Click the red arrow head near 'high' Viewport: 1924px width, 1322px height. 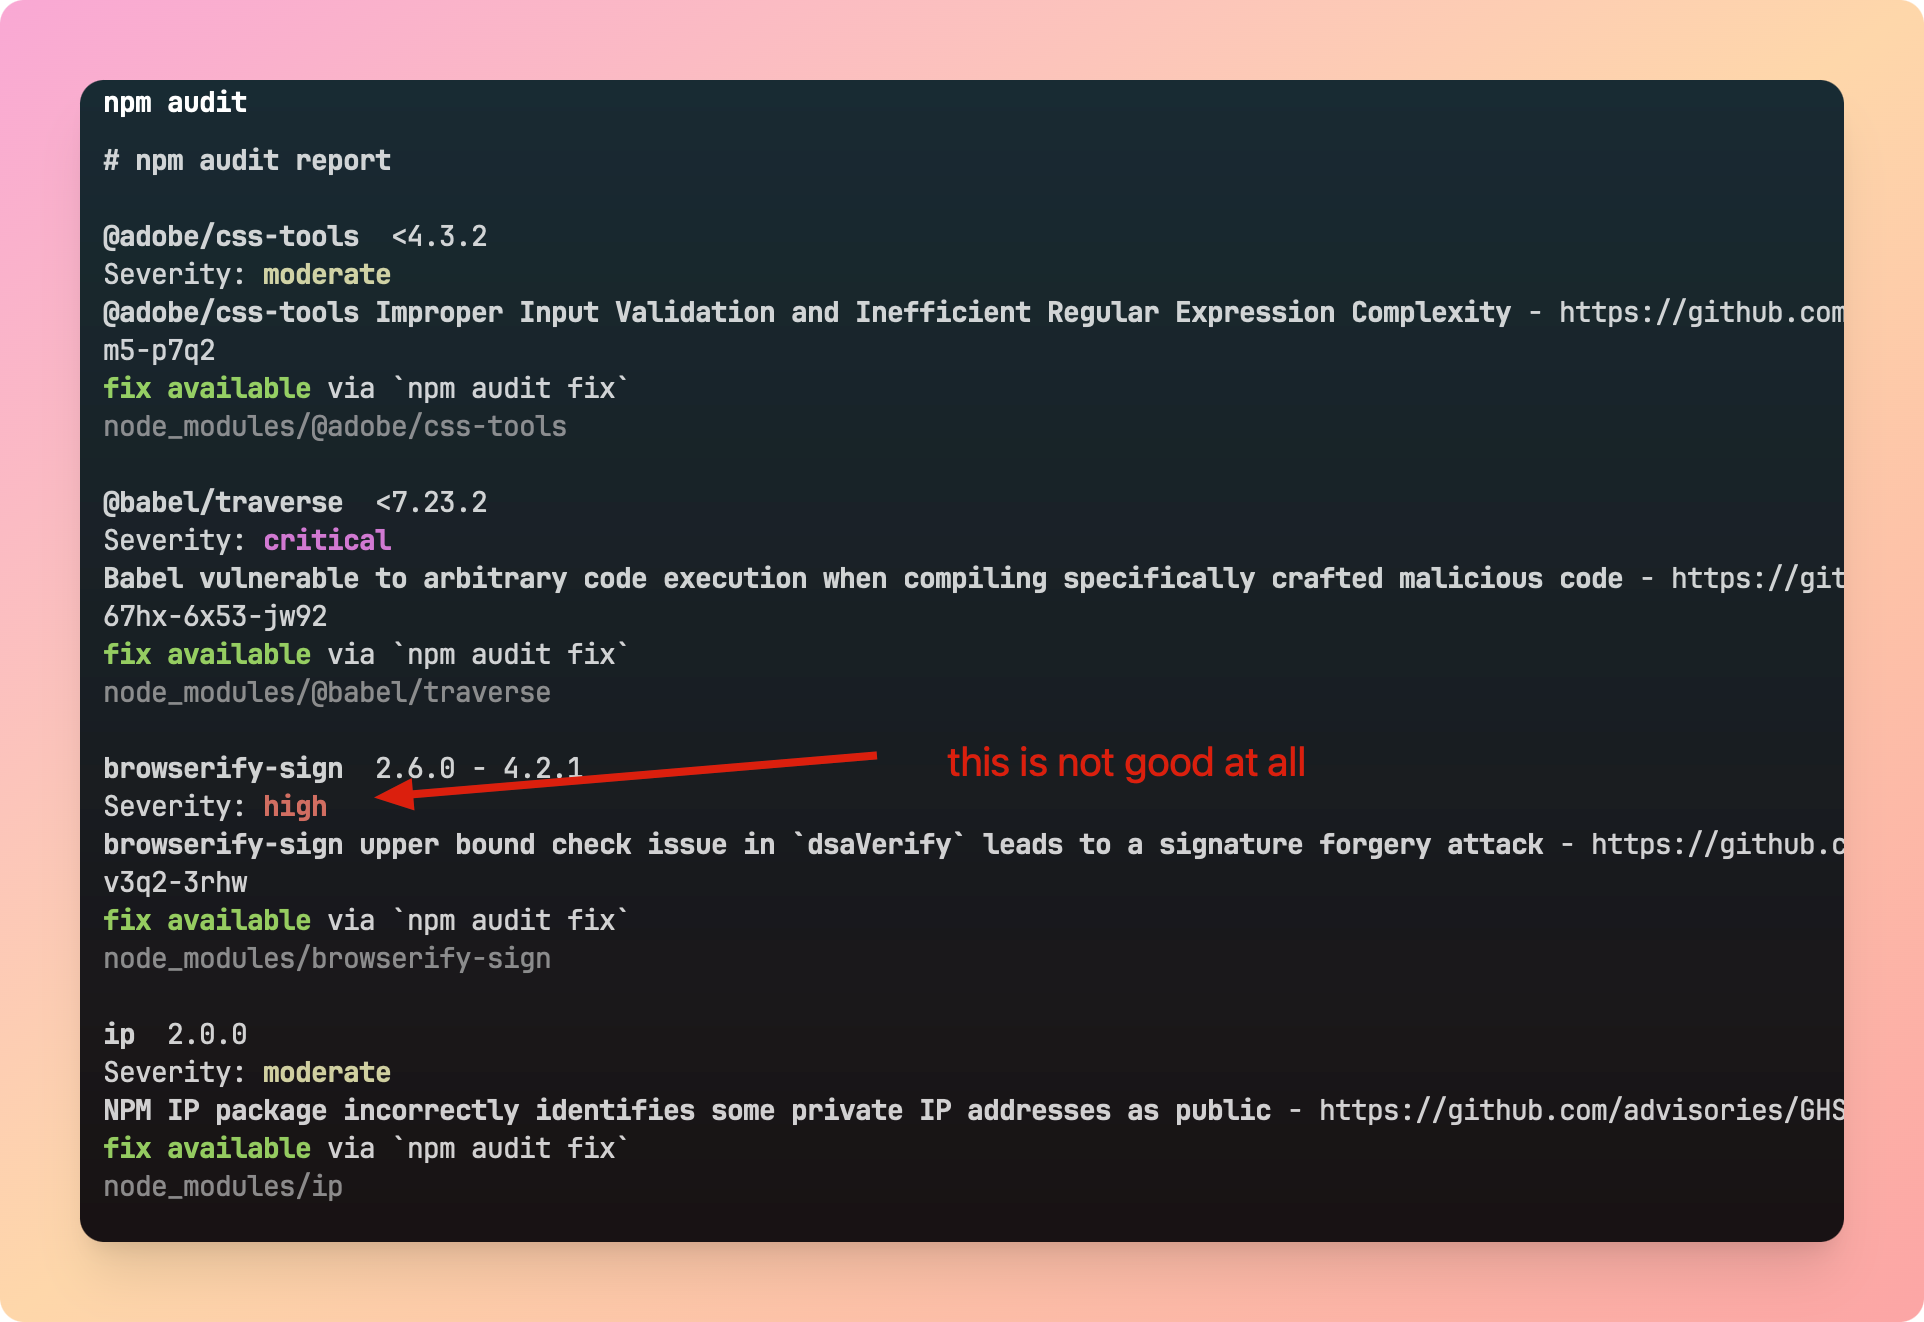pos(395,795)
